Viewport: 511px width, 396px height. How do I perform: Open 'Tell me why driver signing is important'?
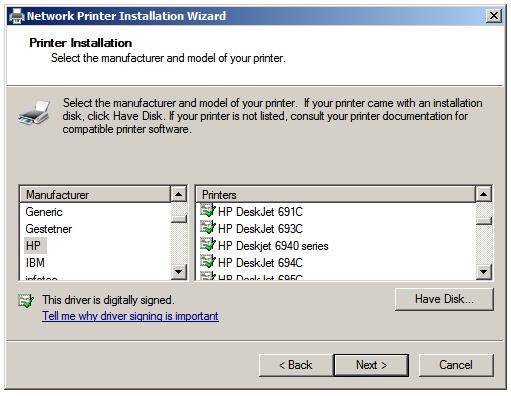[130, 316]
